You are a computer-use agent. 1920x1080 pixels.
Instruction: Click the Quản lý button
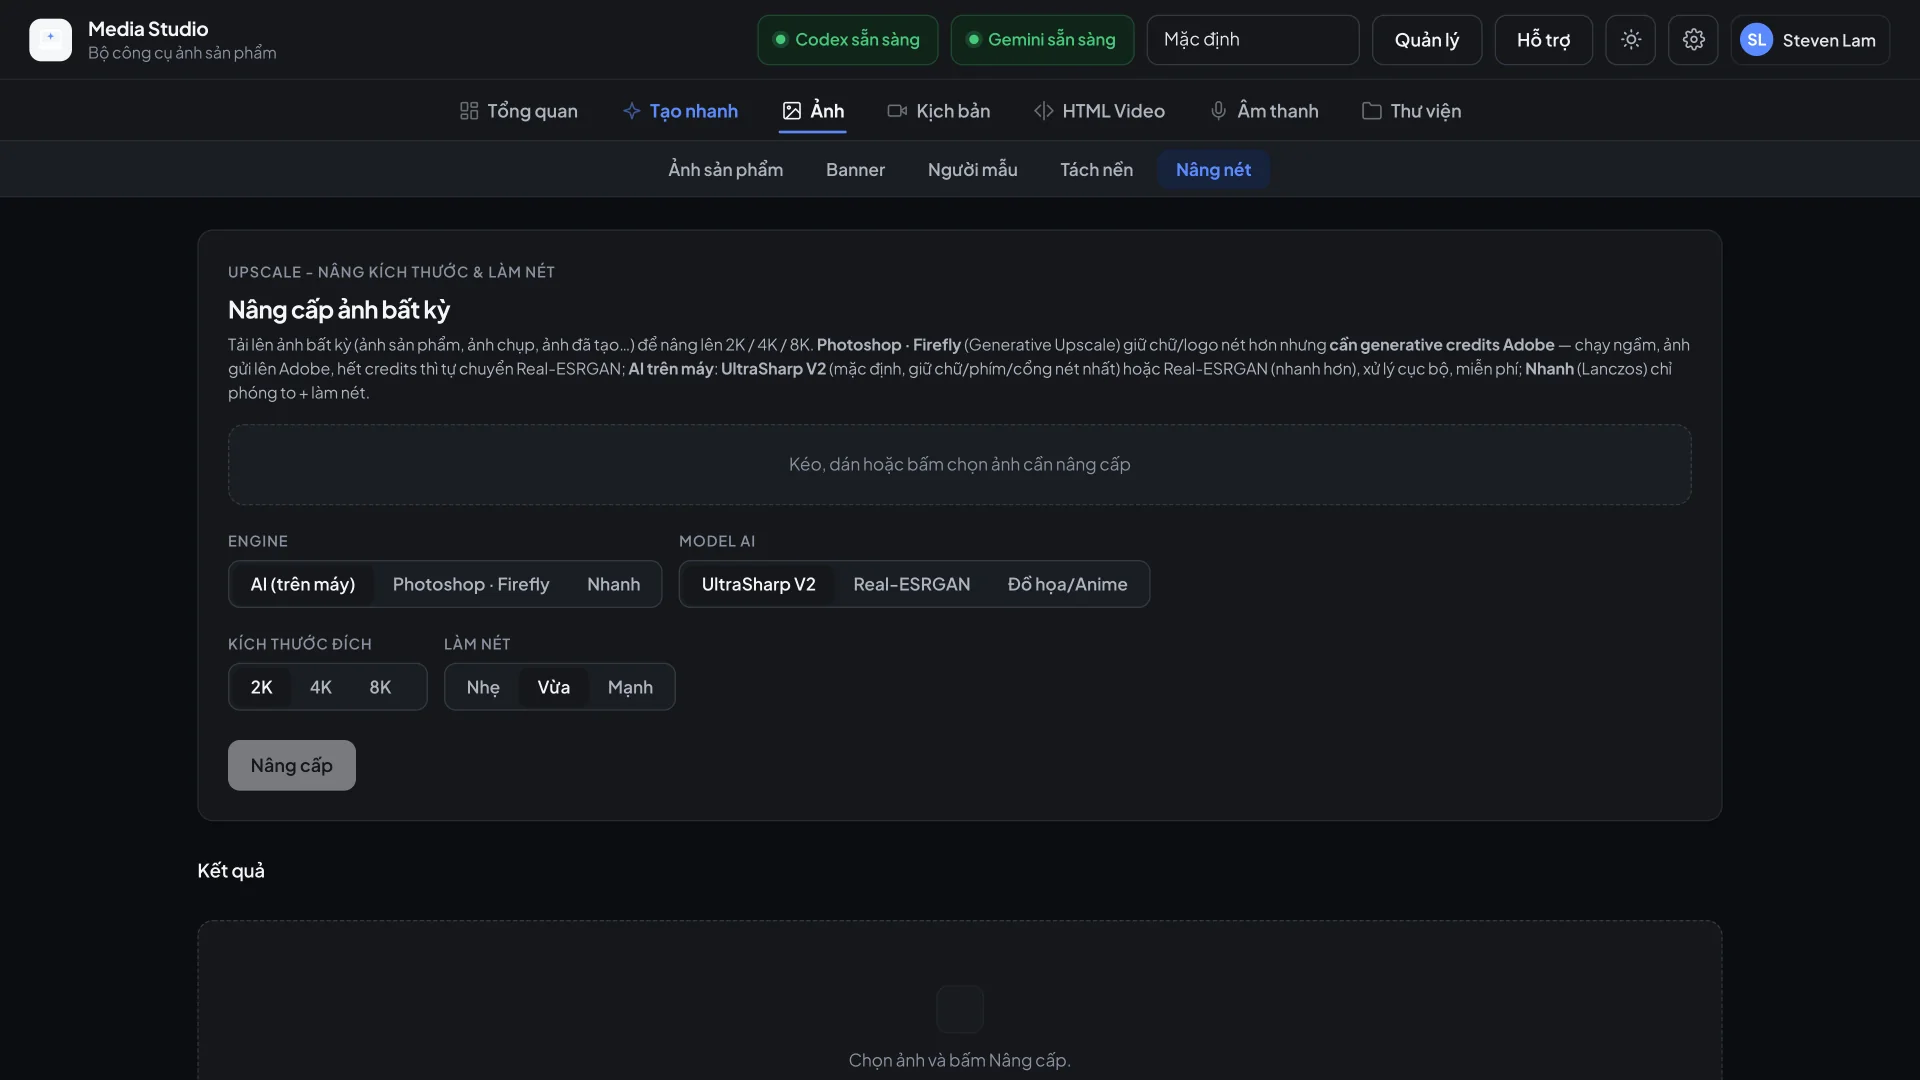pos(1426,40)
